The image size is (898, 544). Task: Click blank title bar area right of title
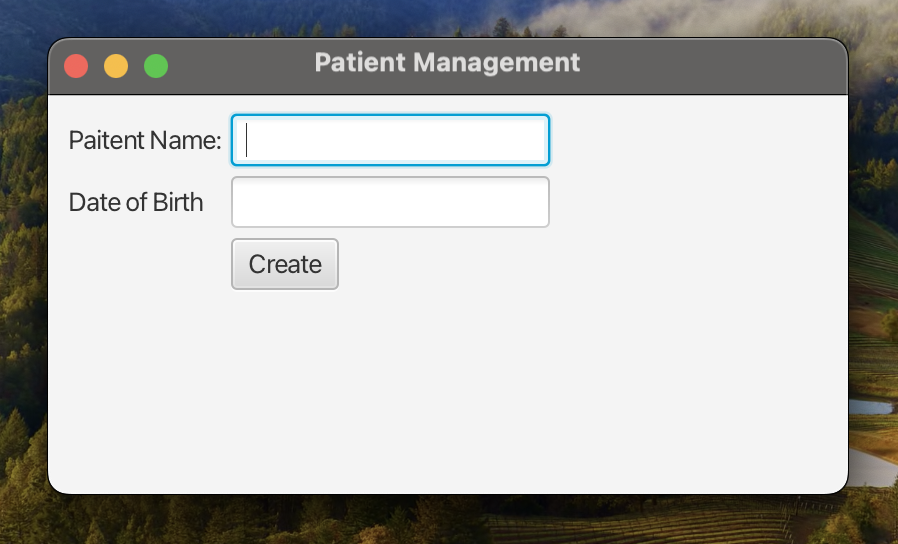[720, 66]
